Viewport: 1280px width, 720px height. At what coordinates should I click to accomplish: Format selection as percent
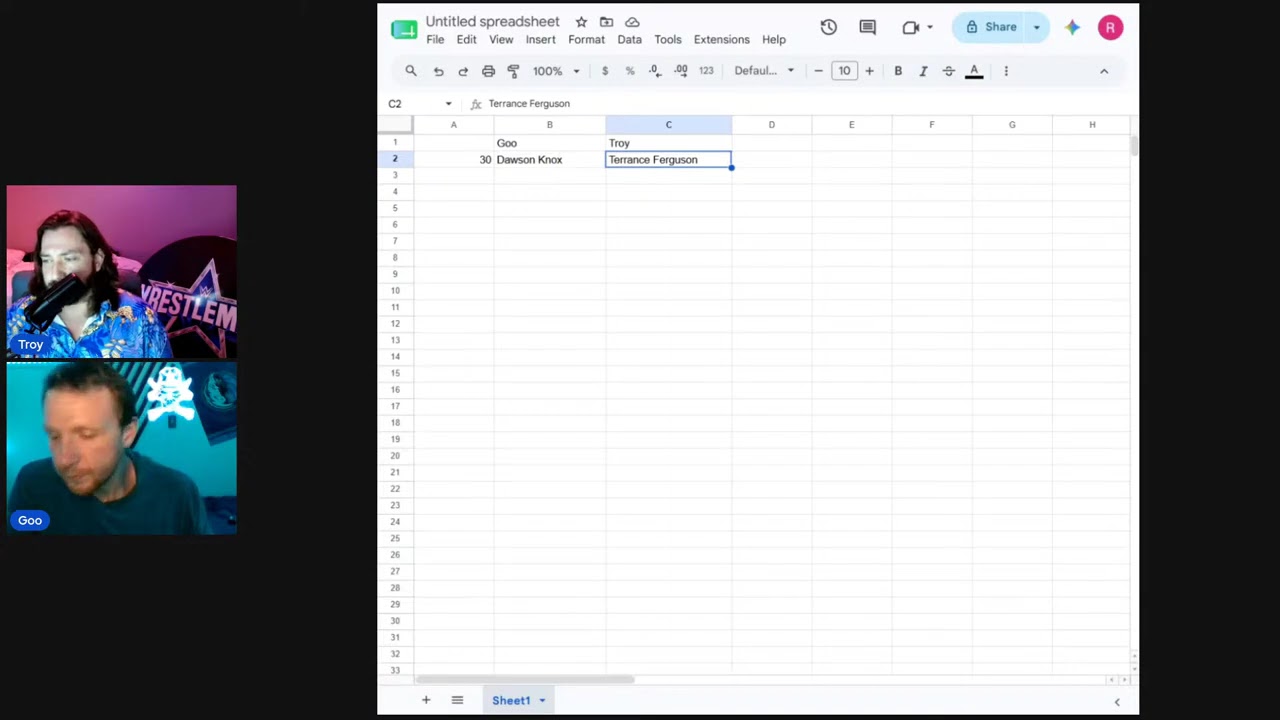tap(630, 71)
